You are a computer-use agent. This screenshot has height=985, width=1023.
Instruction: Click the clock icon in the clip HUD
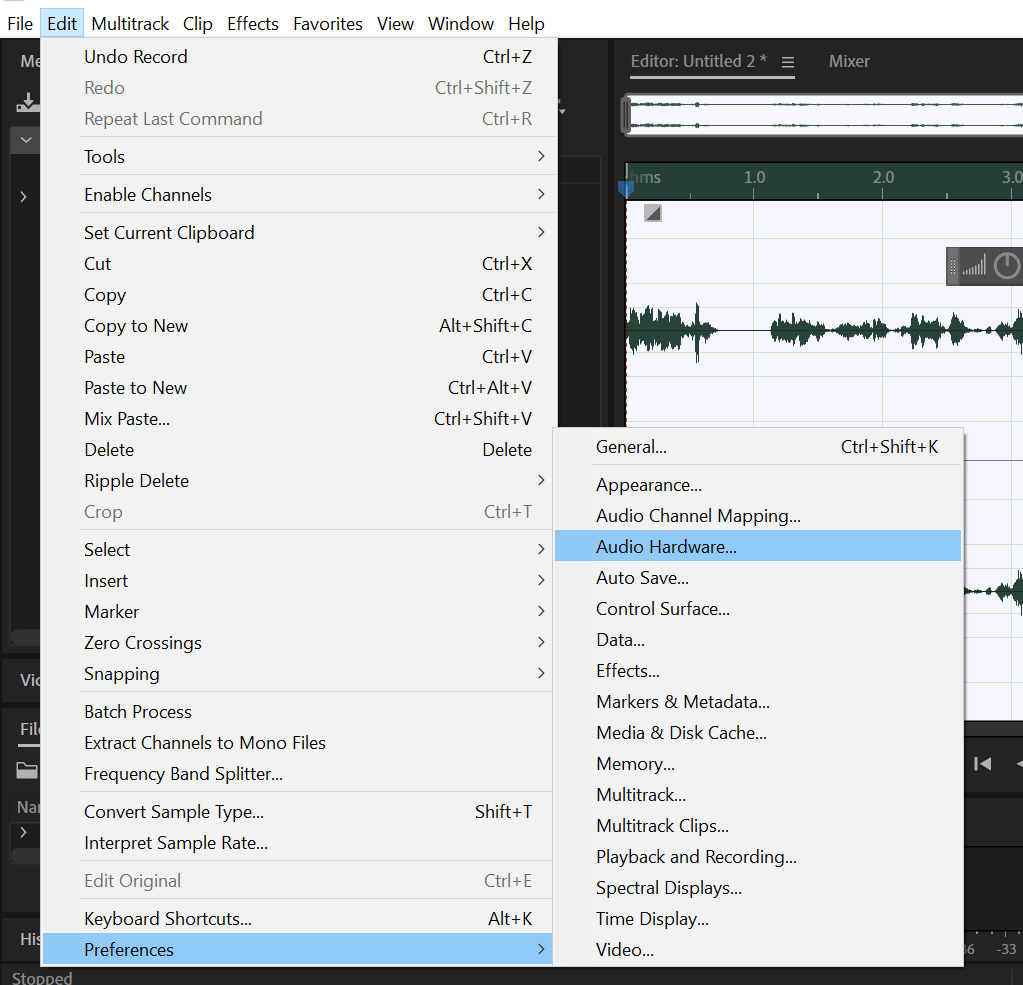tap(1006, 266)
